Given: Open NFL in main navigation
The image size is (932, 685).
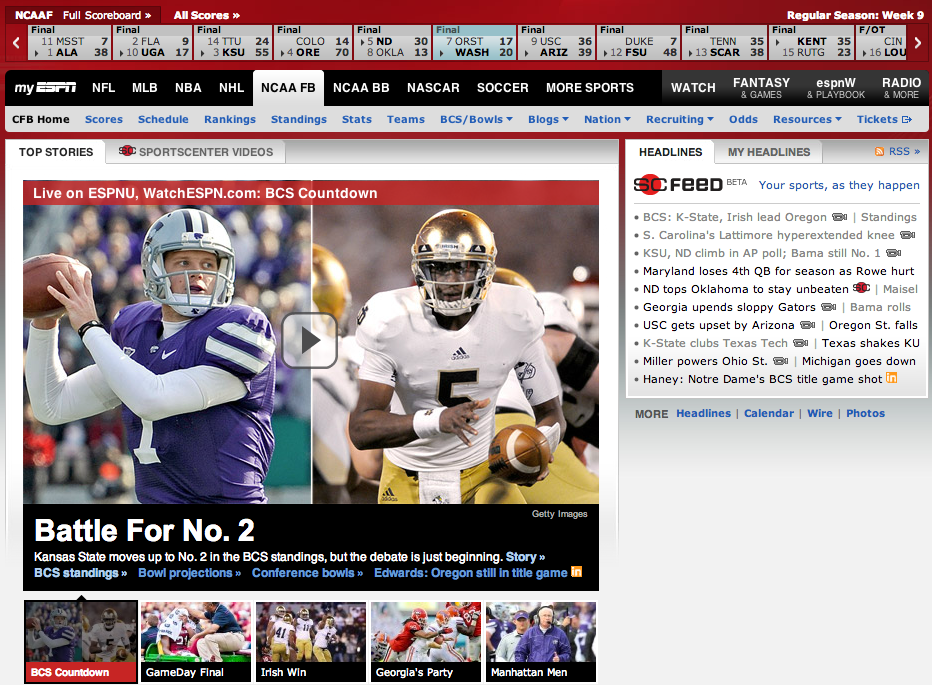Looking at the screenshot, I should click(x=103, y=88).
